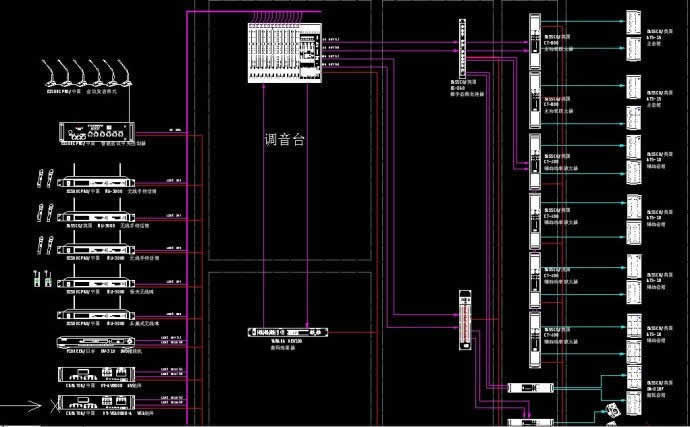Viewport: 690px width, 427px height.
Task: Click the topmost amplifier in right column
Action: coord(534,42)
